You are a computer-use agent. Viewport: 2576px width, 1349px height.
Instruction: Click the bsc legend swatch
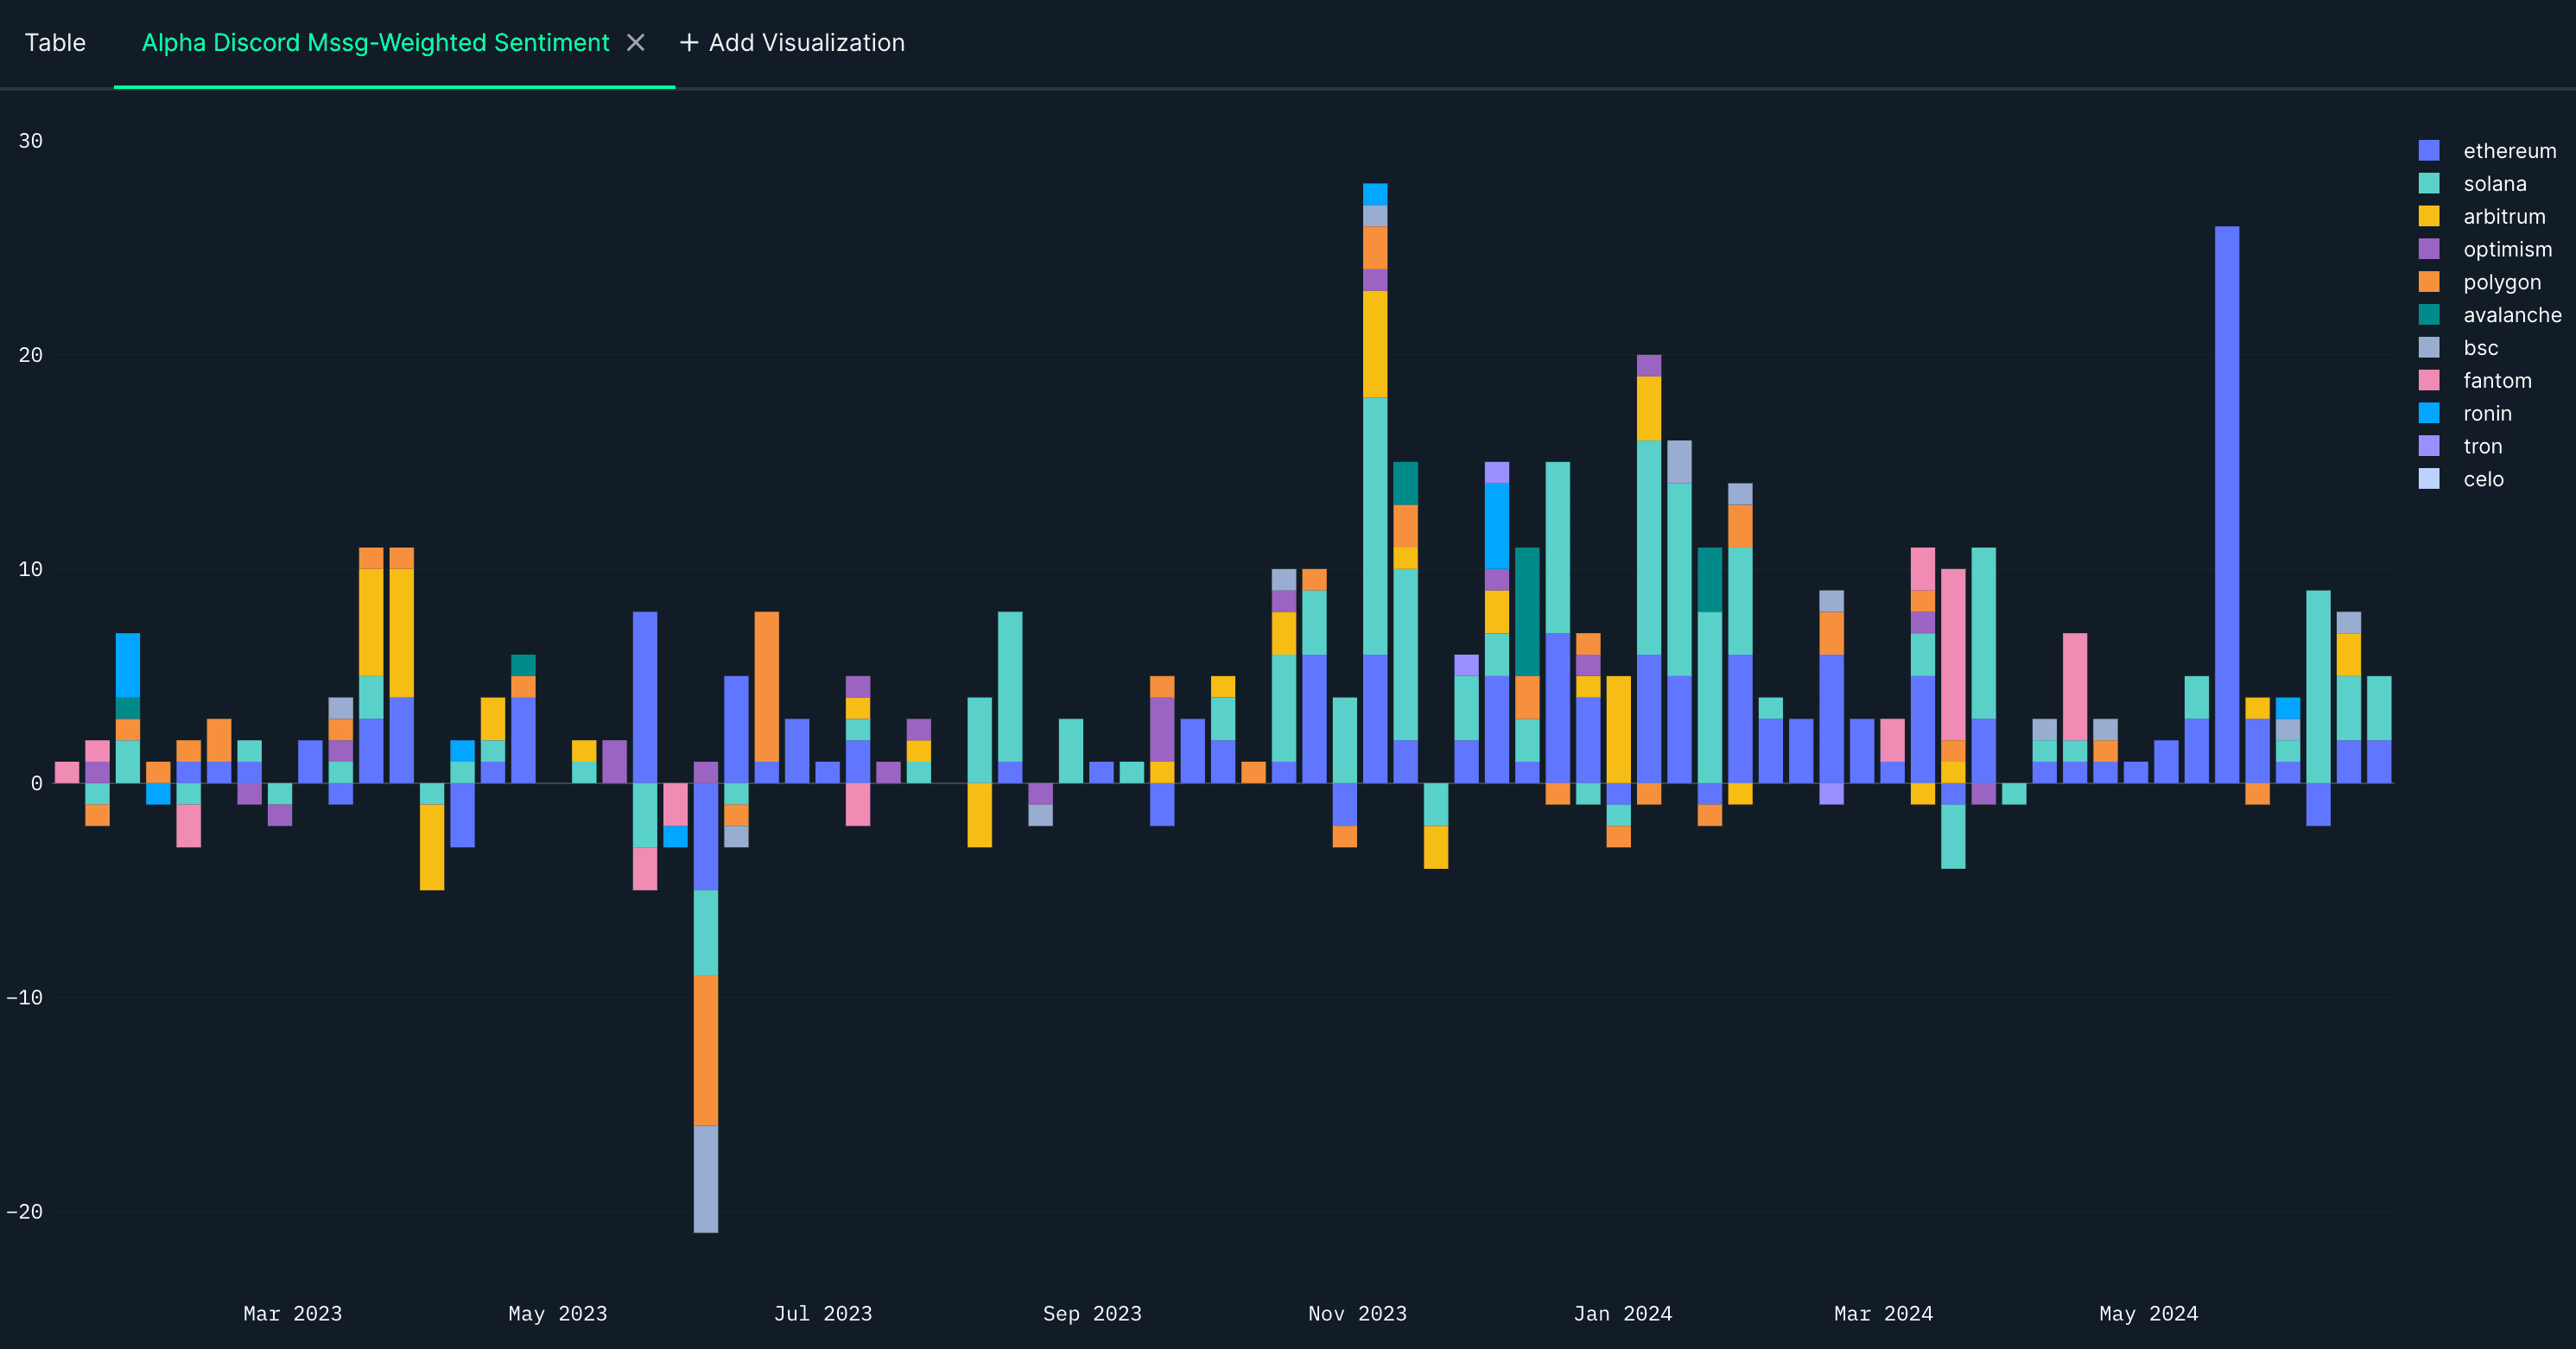[2428, 348]
